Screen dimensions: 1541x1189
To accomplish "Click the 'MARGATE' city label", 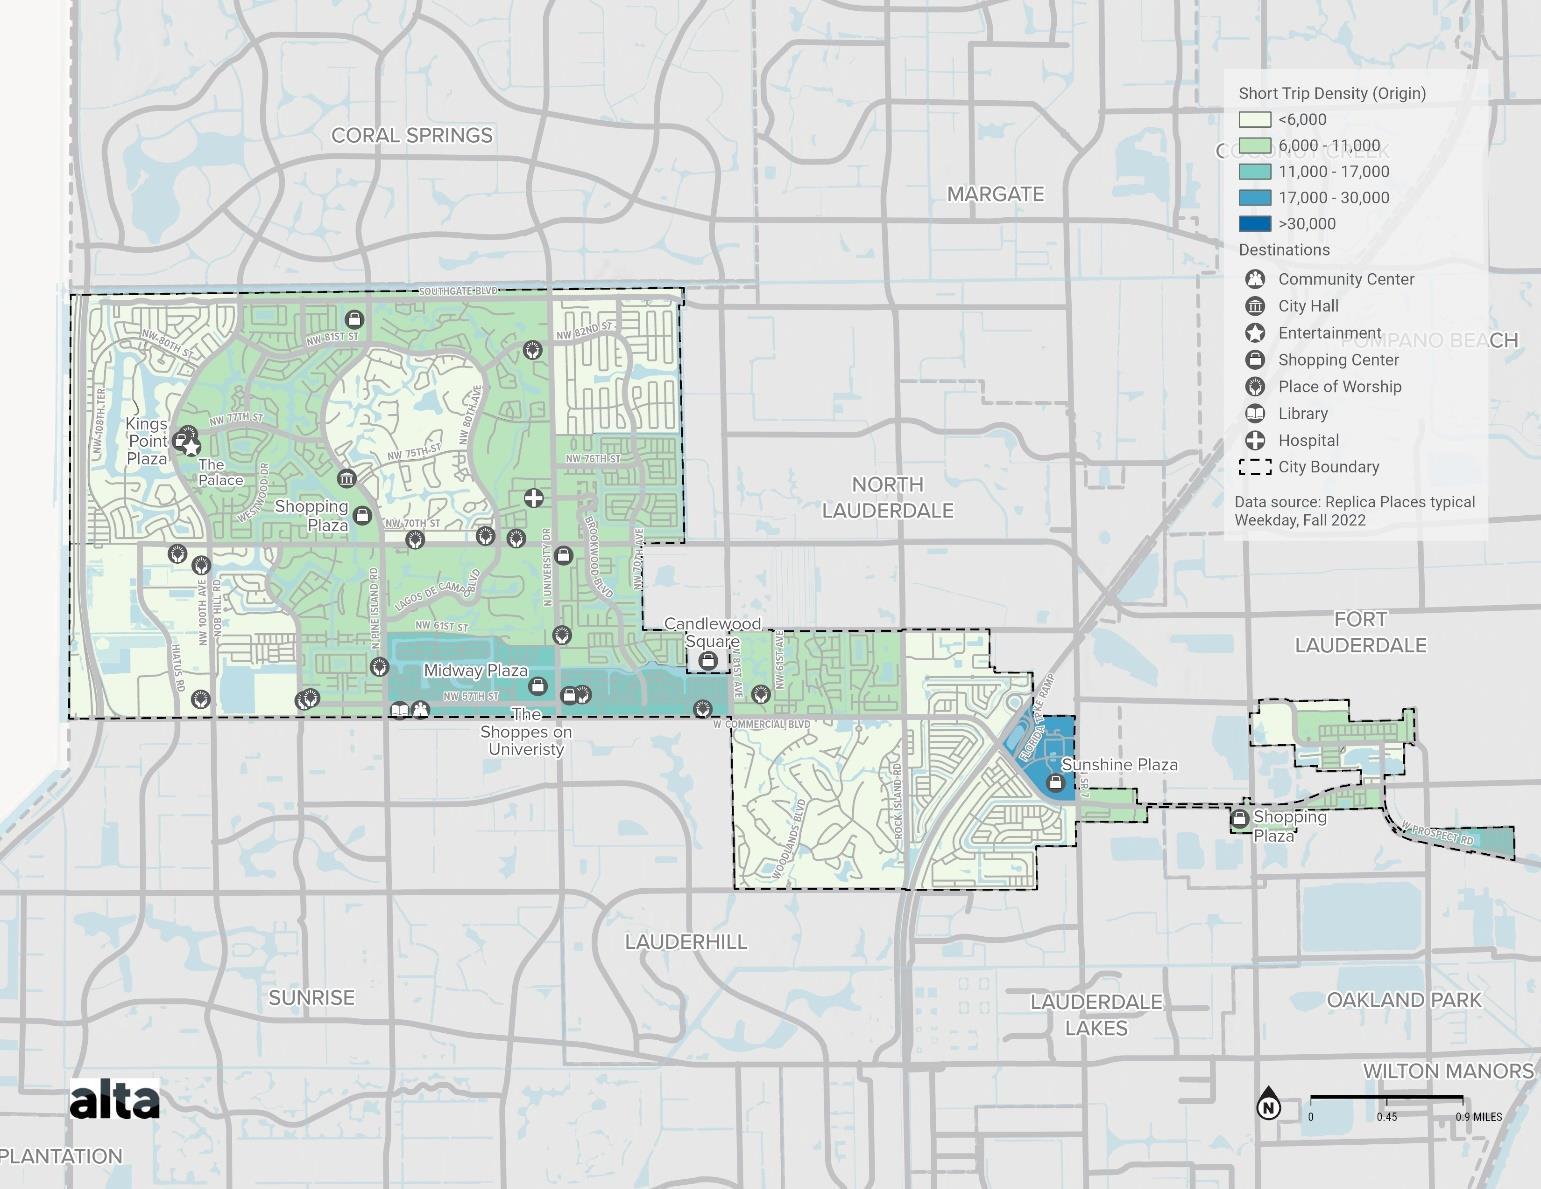I will click(996, 194).
